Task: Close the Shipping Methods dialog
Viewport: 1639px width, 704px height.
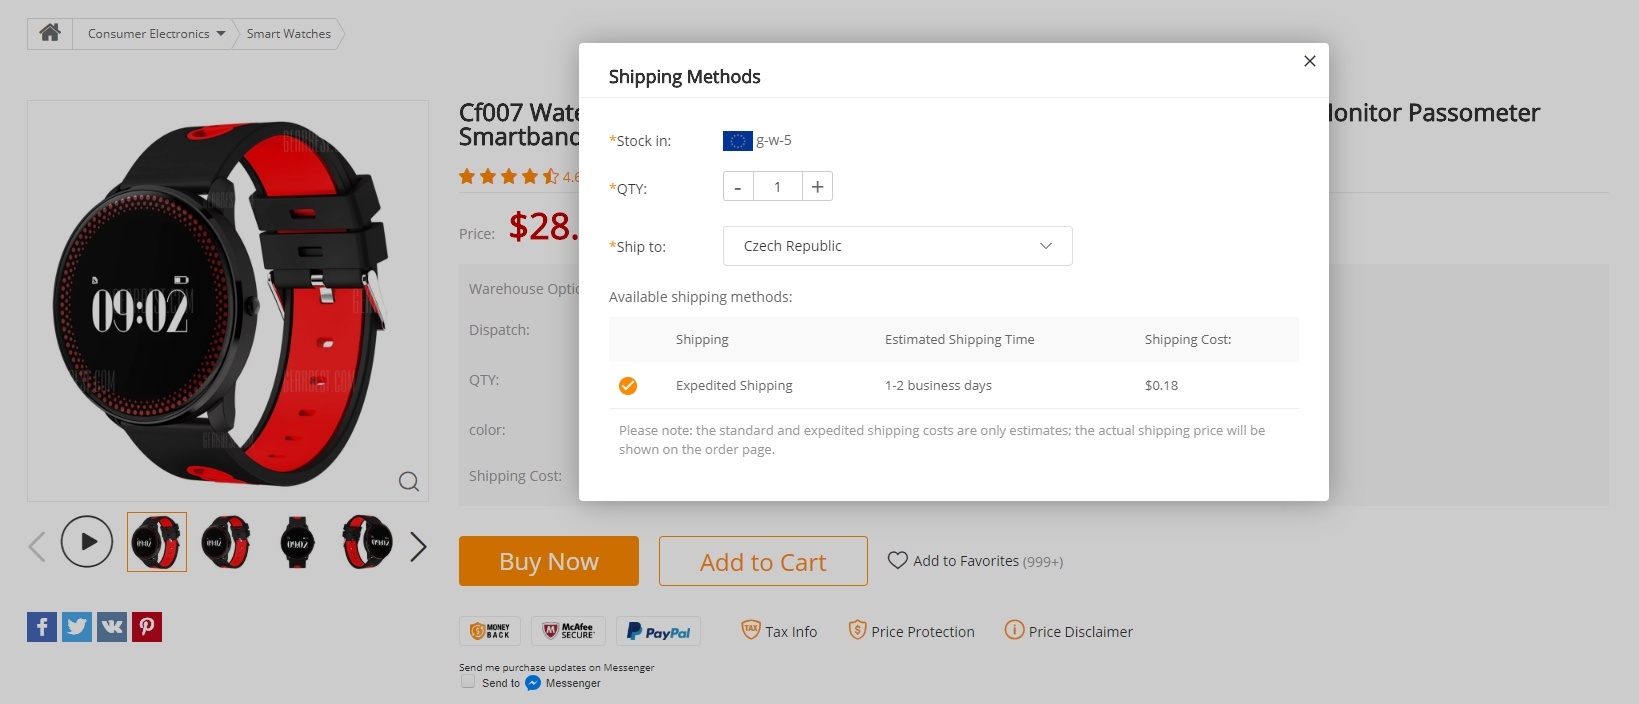Action: [1309, 61]
